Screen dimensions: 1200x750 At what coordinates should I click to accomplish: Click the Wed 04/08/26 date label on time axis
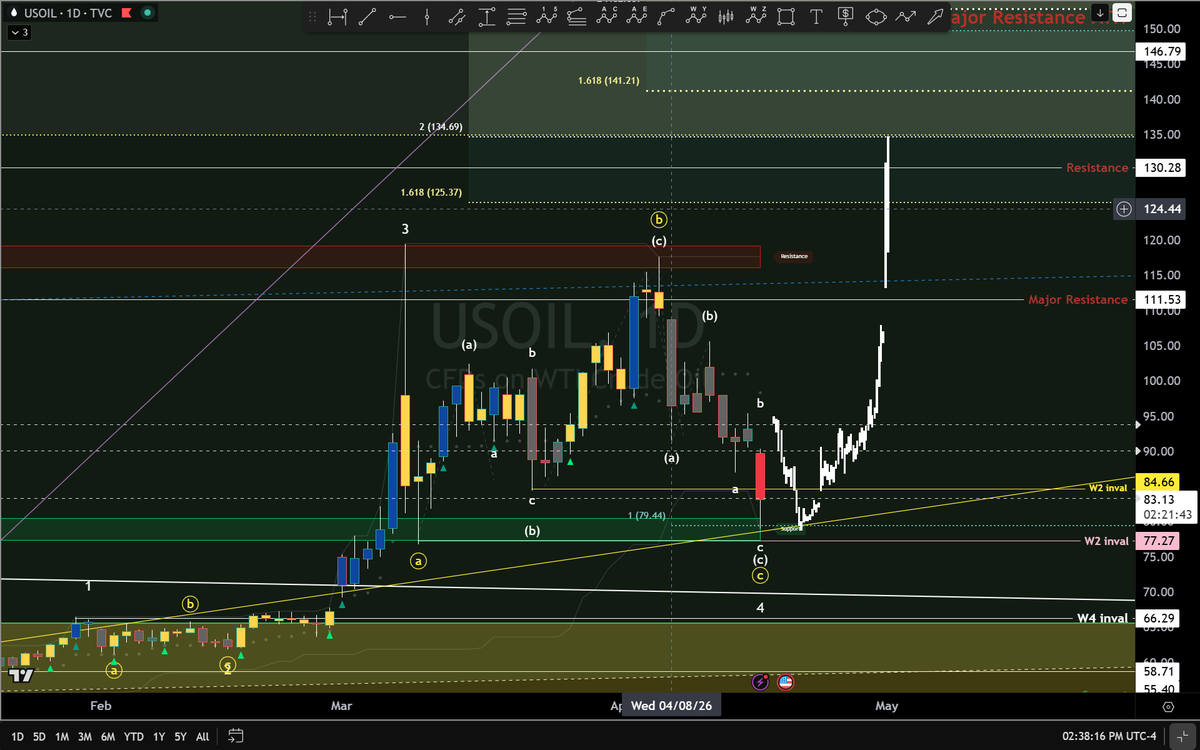click(670, 706)
